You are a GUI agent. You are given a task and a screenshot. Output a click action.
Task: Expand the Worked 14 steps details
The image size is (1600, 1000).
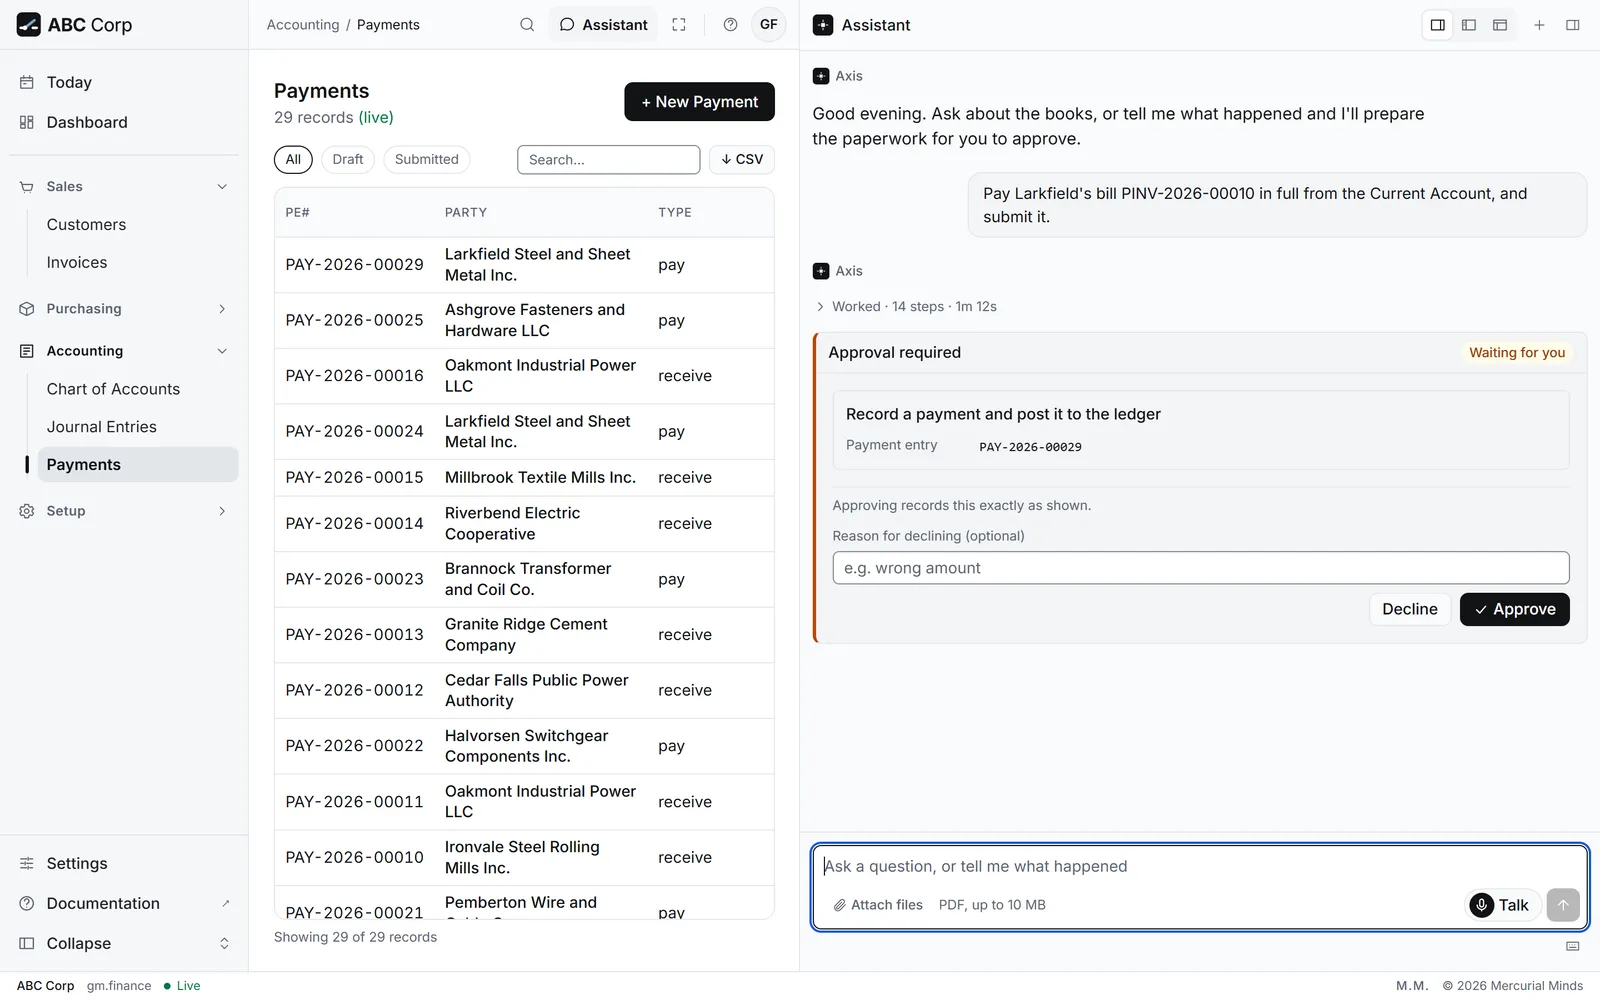906,307
